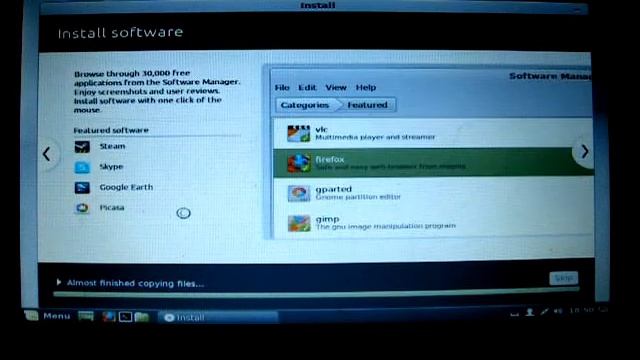The image size is (640, 360).
Task: Select the gparted list row
Action: pos(433,193)
